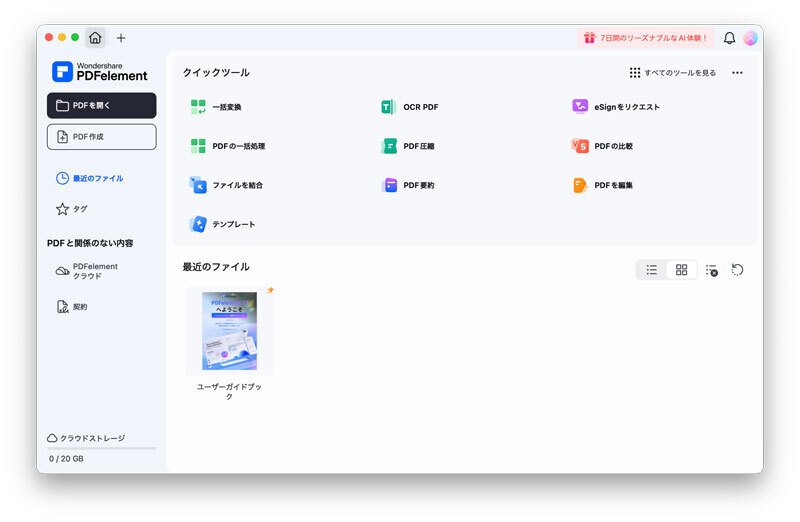Launch the PDFを編集 edit tool

[x=602, y=185]
